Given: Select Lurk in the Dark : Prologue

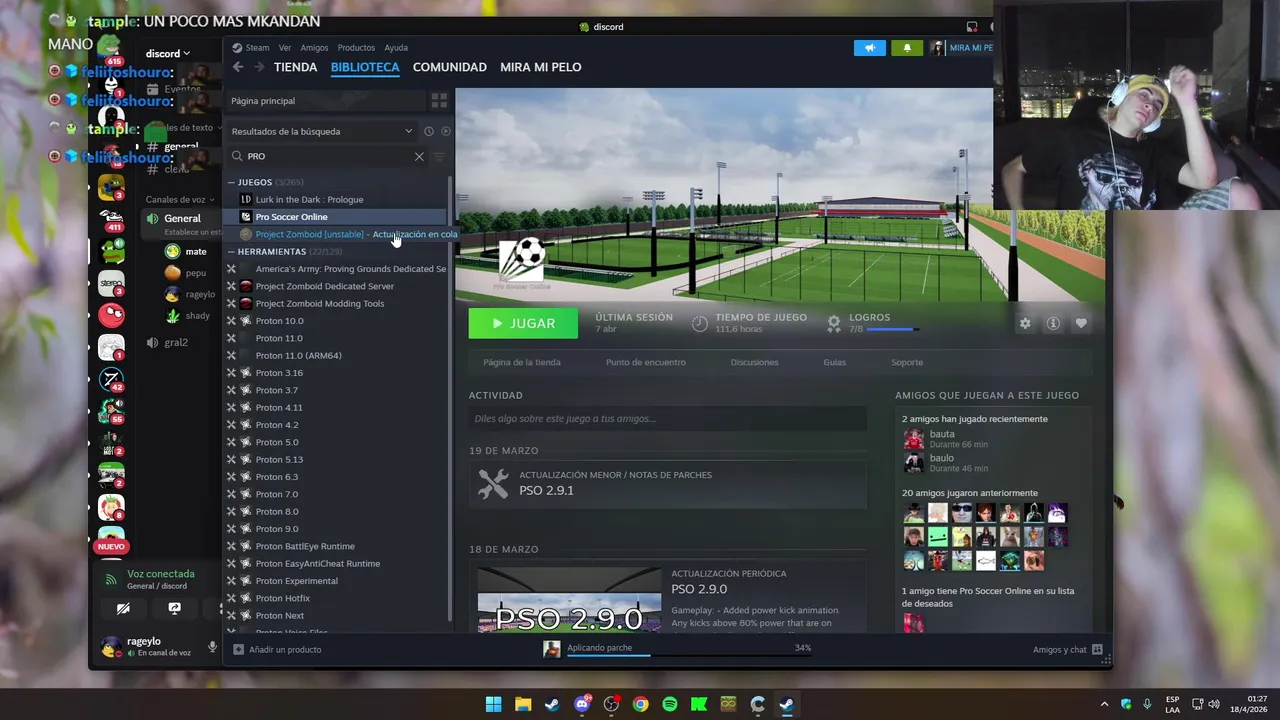Looking at the screenshot, I should 309,199.
